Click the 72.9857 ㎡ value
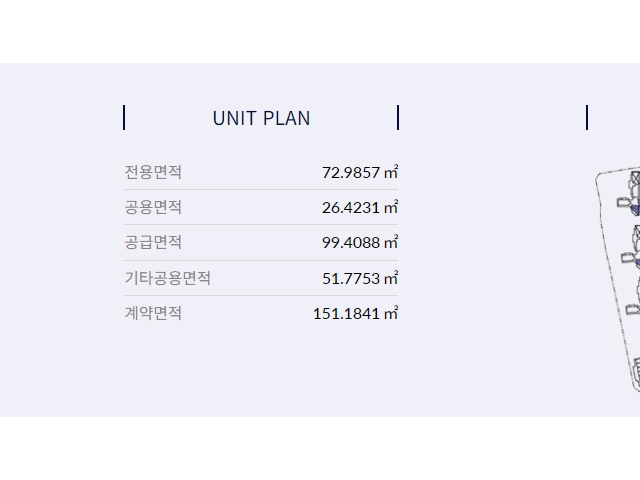 point(360,172)
